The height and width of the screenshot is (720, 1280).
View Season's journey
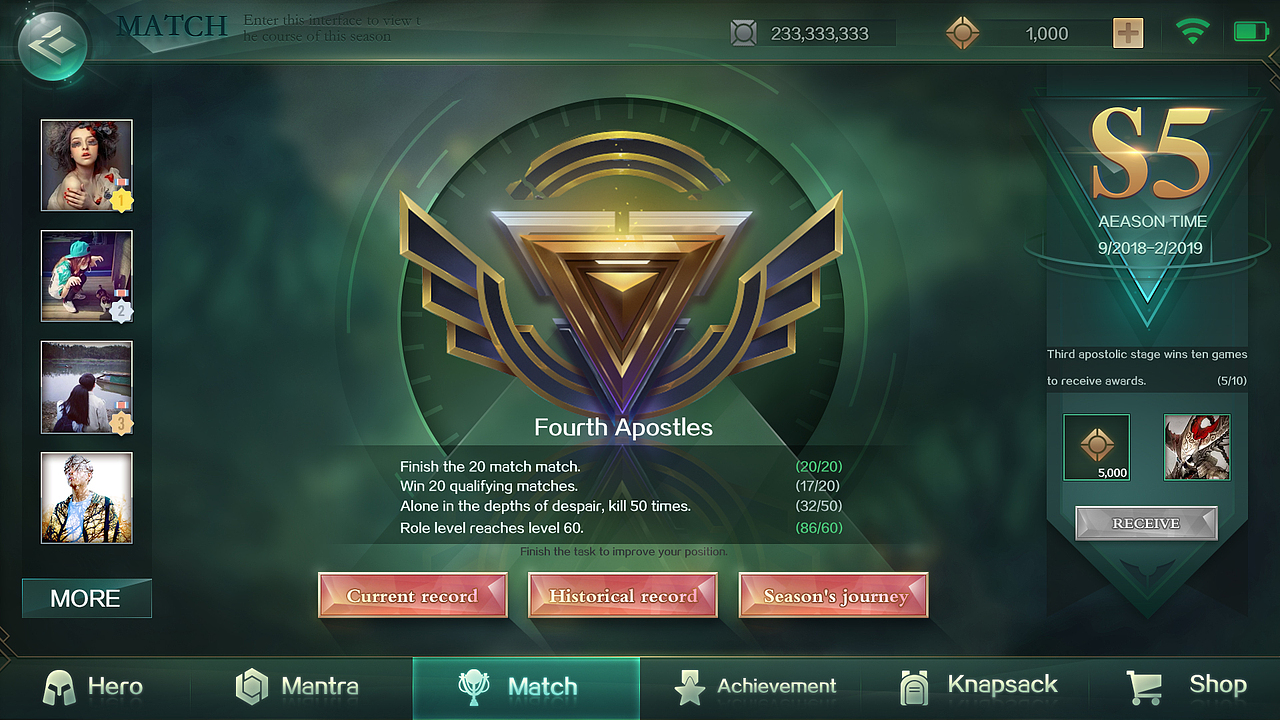834,595
